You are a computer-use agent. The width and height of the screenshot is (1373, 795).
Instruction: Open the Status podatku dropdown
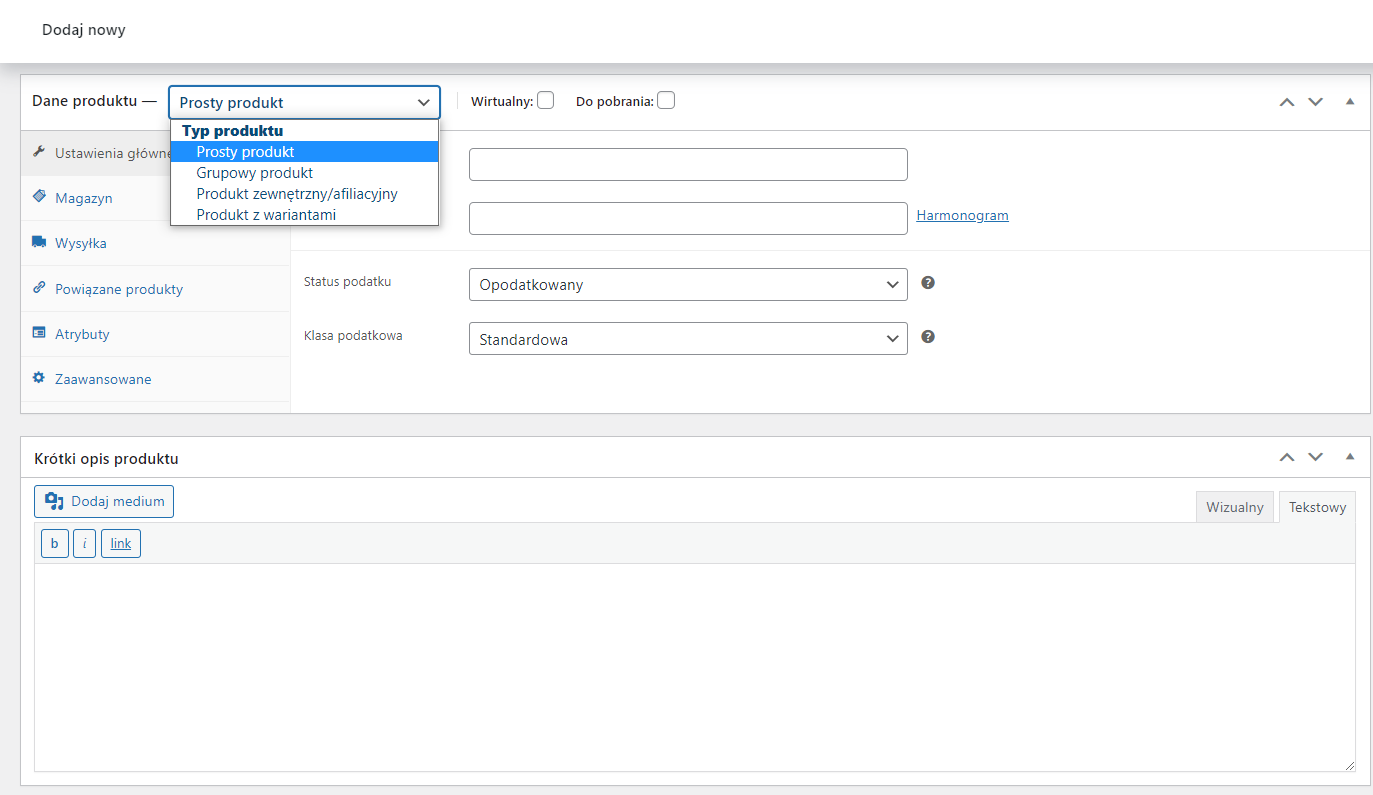tap(687, 285)
